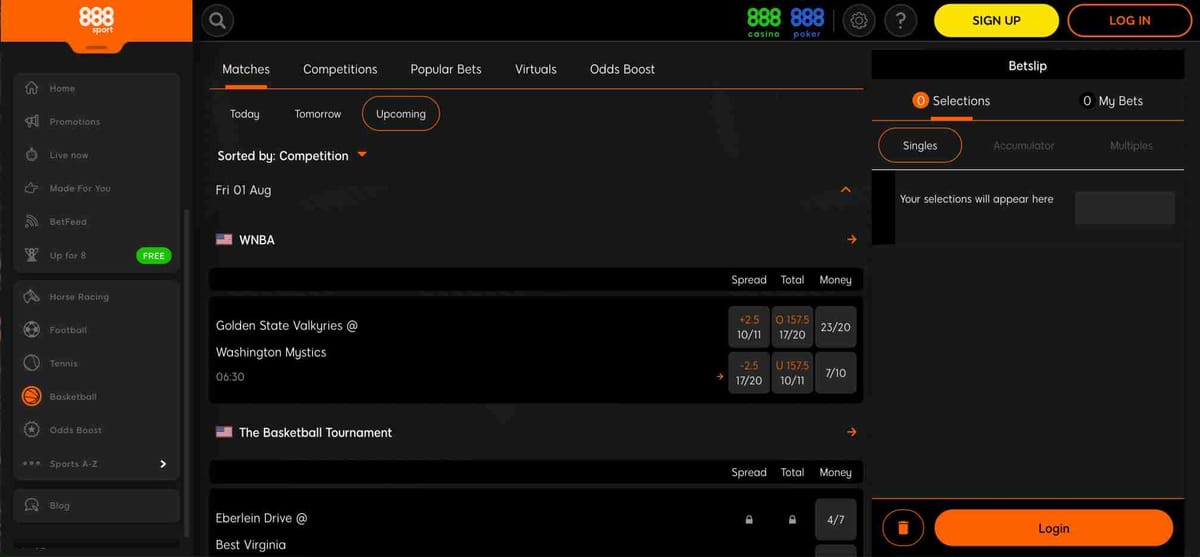
Task: Expand Sports A-Z chevron
Action: (x=163, y=464)
